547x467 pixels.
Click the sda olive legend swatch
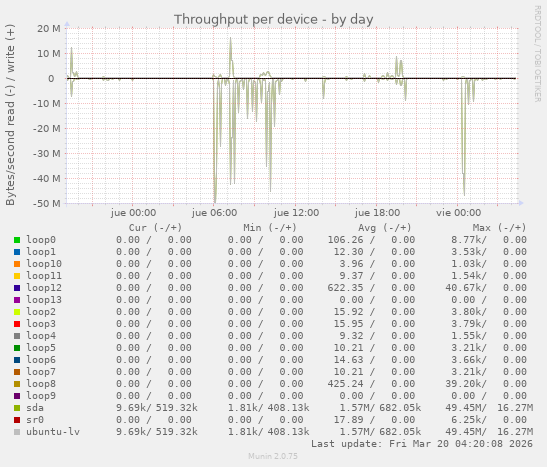click(17, 408)
